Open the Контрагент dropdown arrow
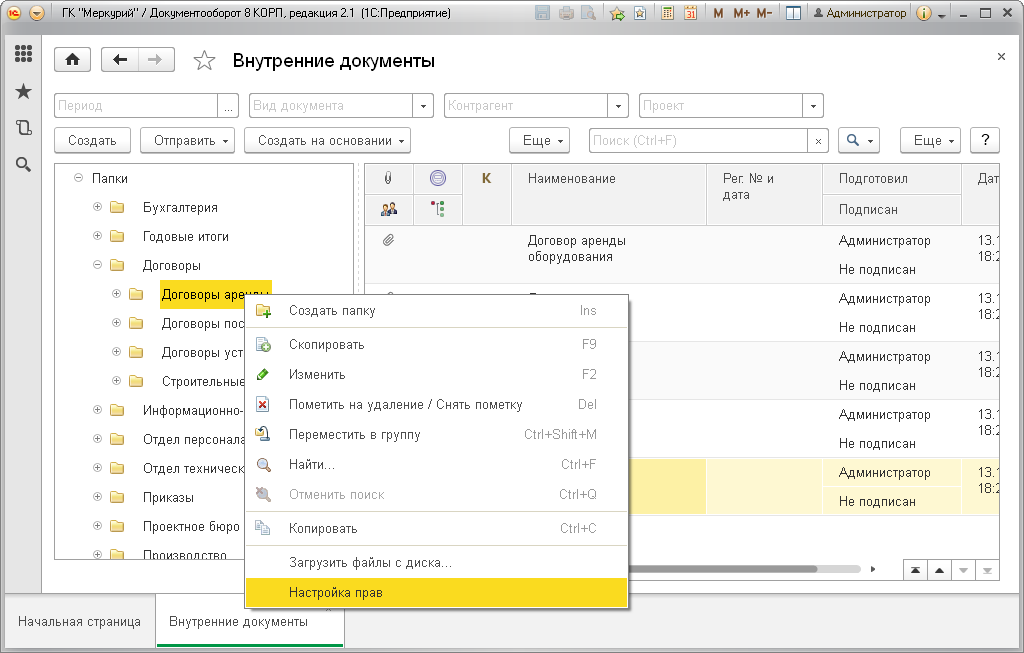1024x653 pixels. [x=618, y=106]
